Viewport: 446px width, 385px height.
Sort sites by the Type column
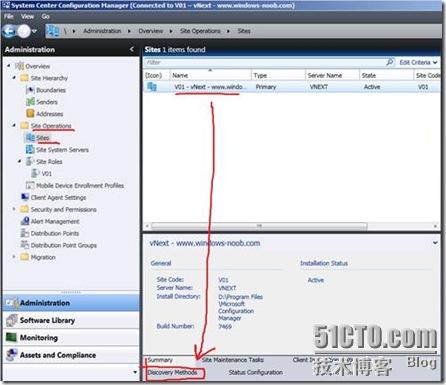click(x=278, y=75)
